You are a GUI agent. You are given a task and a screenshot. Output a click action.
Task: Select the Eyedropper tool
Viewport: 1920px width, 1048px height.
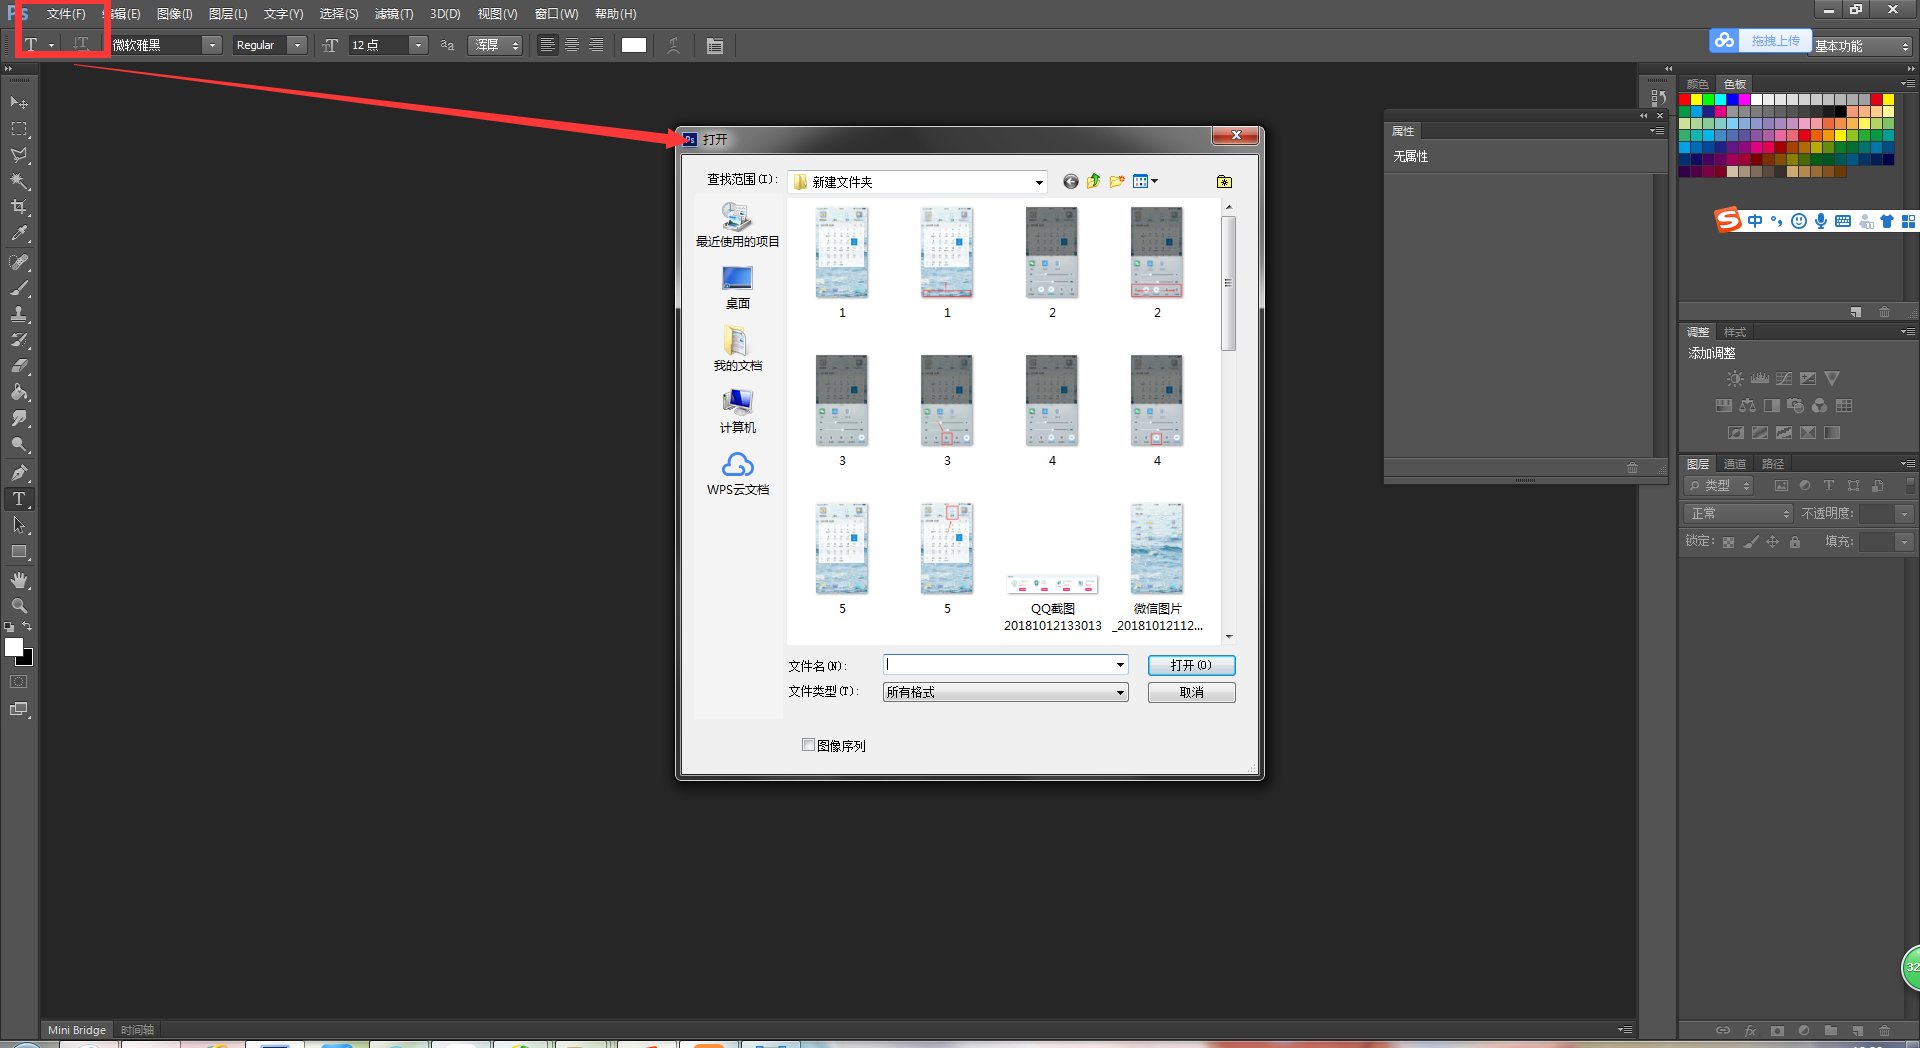tap(19, 234)
